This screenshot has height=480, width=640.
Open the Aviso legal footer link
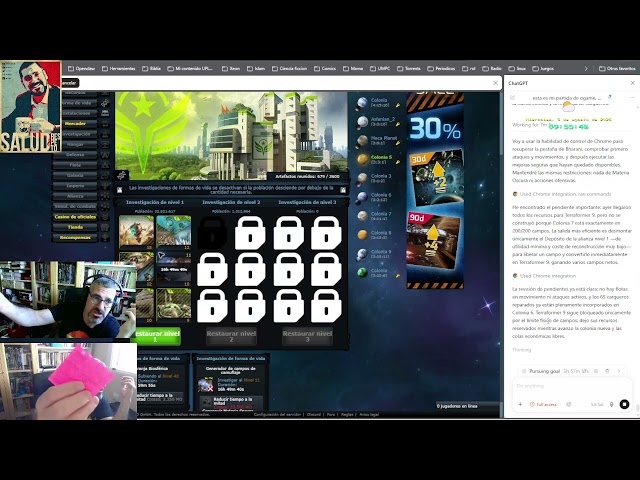click(x=369, y=414)
